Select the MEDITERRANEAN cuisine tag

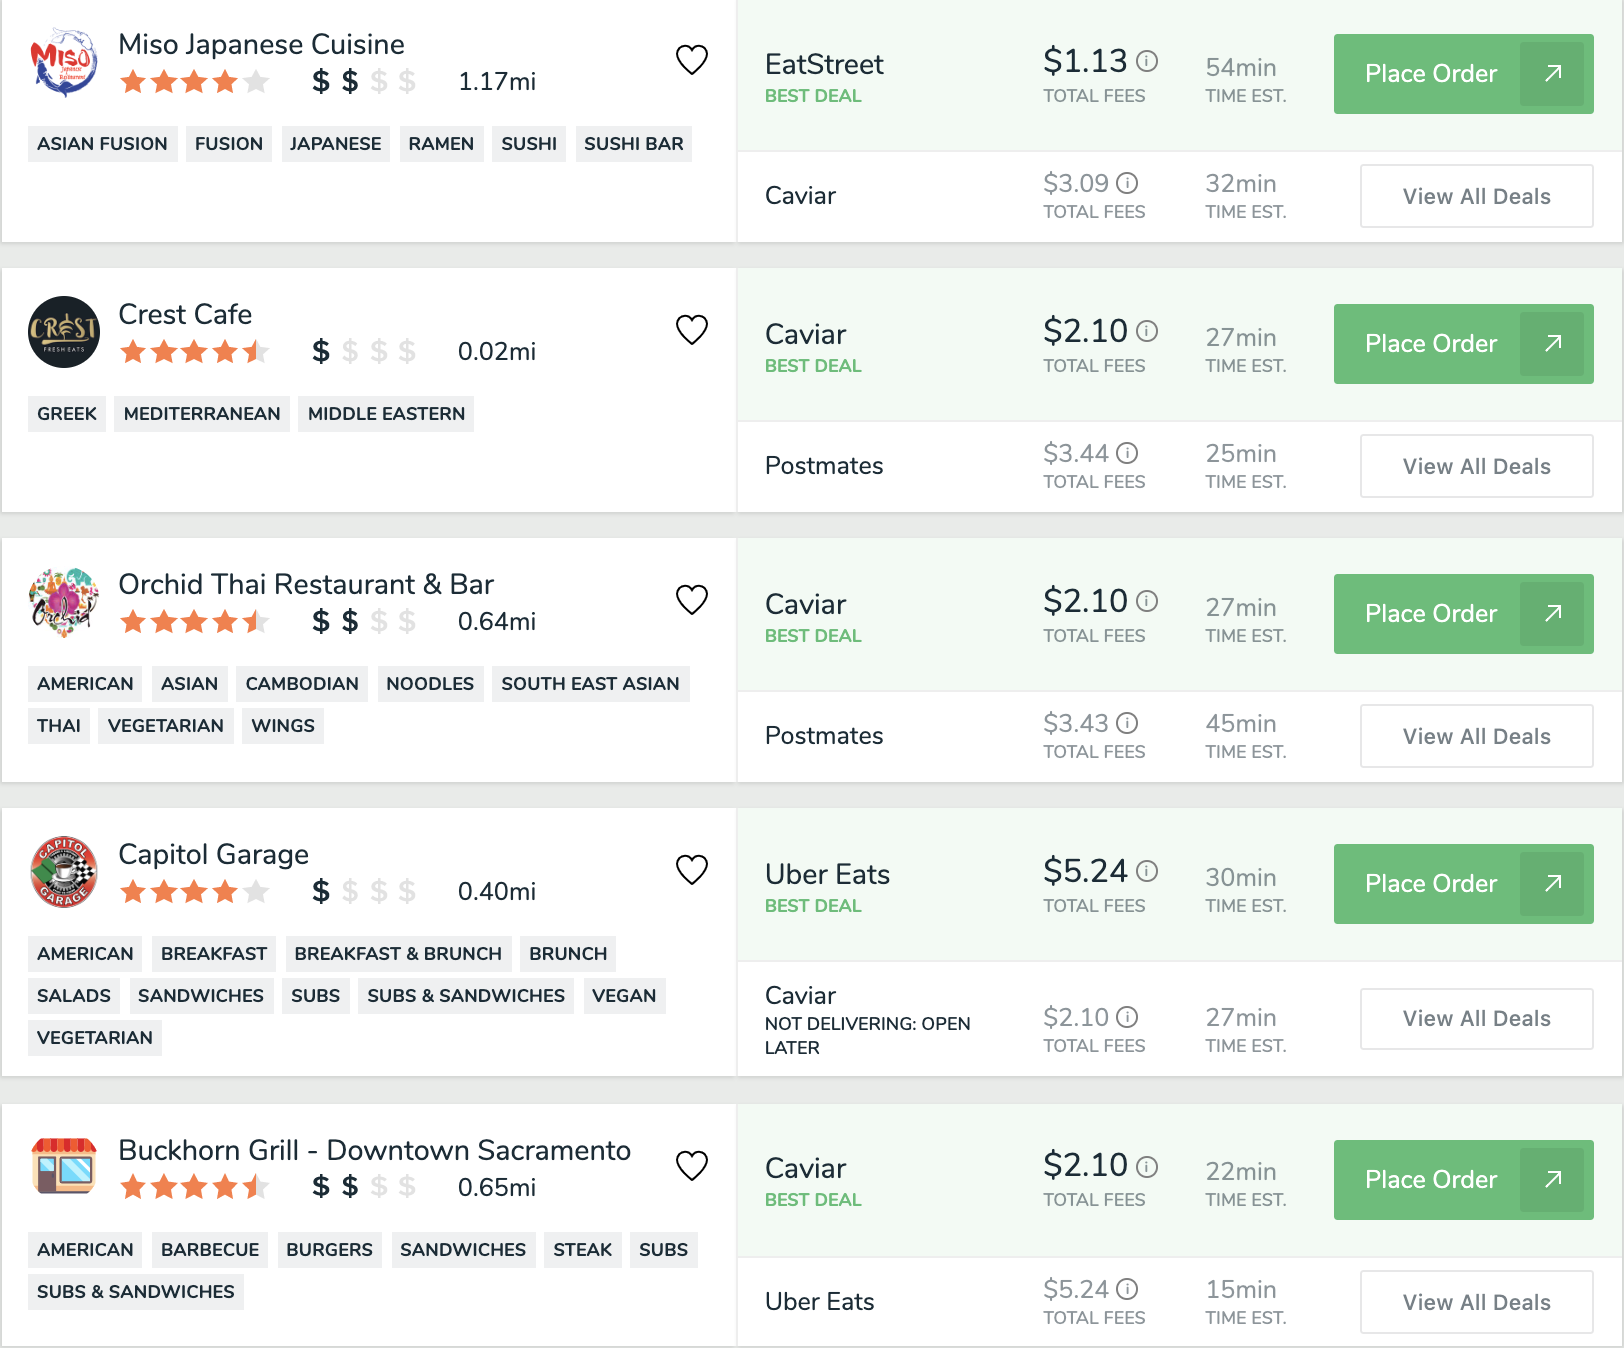point(202,414)
